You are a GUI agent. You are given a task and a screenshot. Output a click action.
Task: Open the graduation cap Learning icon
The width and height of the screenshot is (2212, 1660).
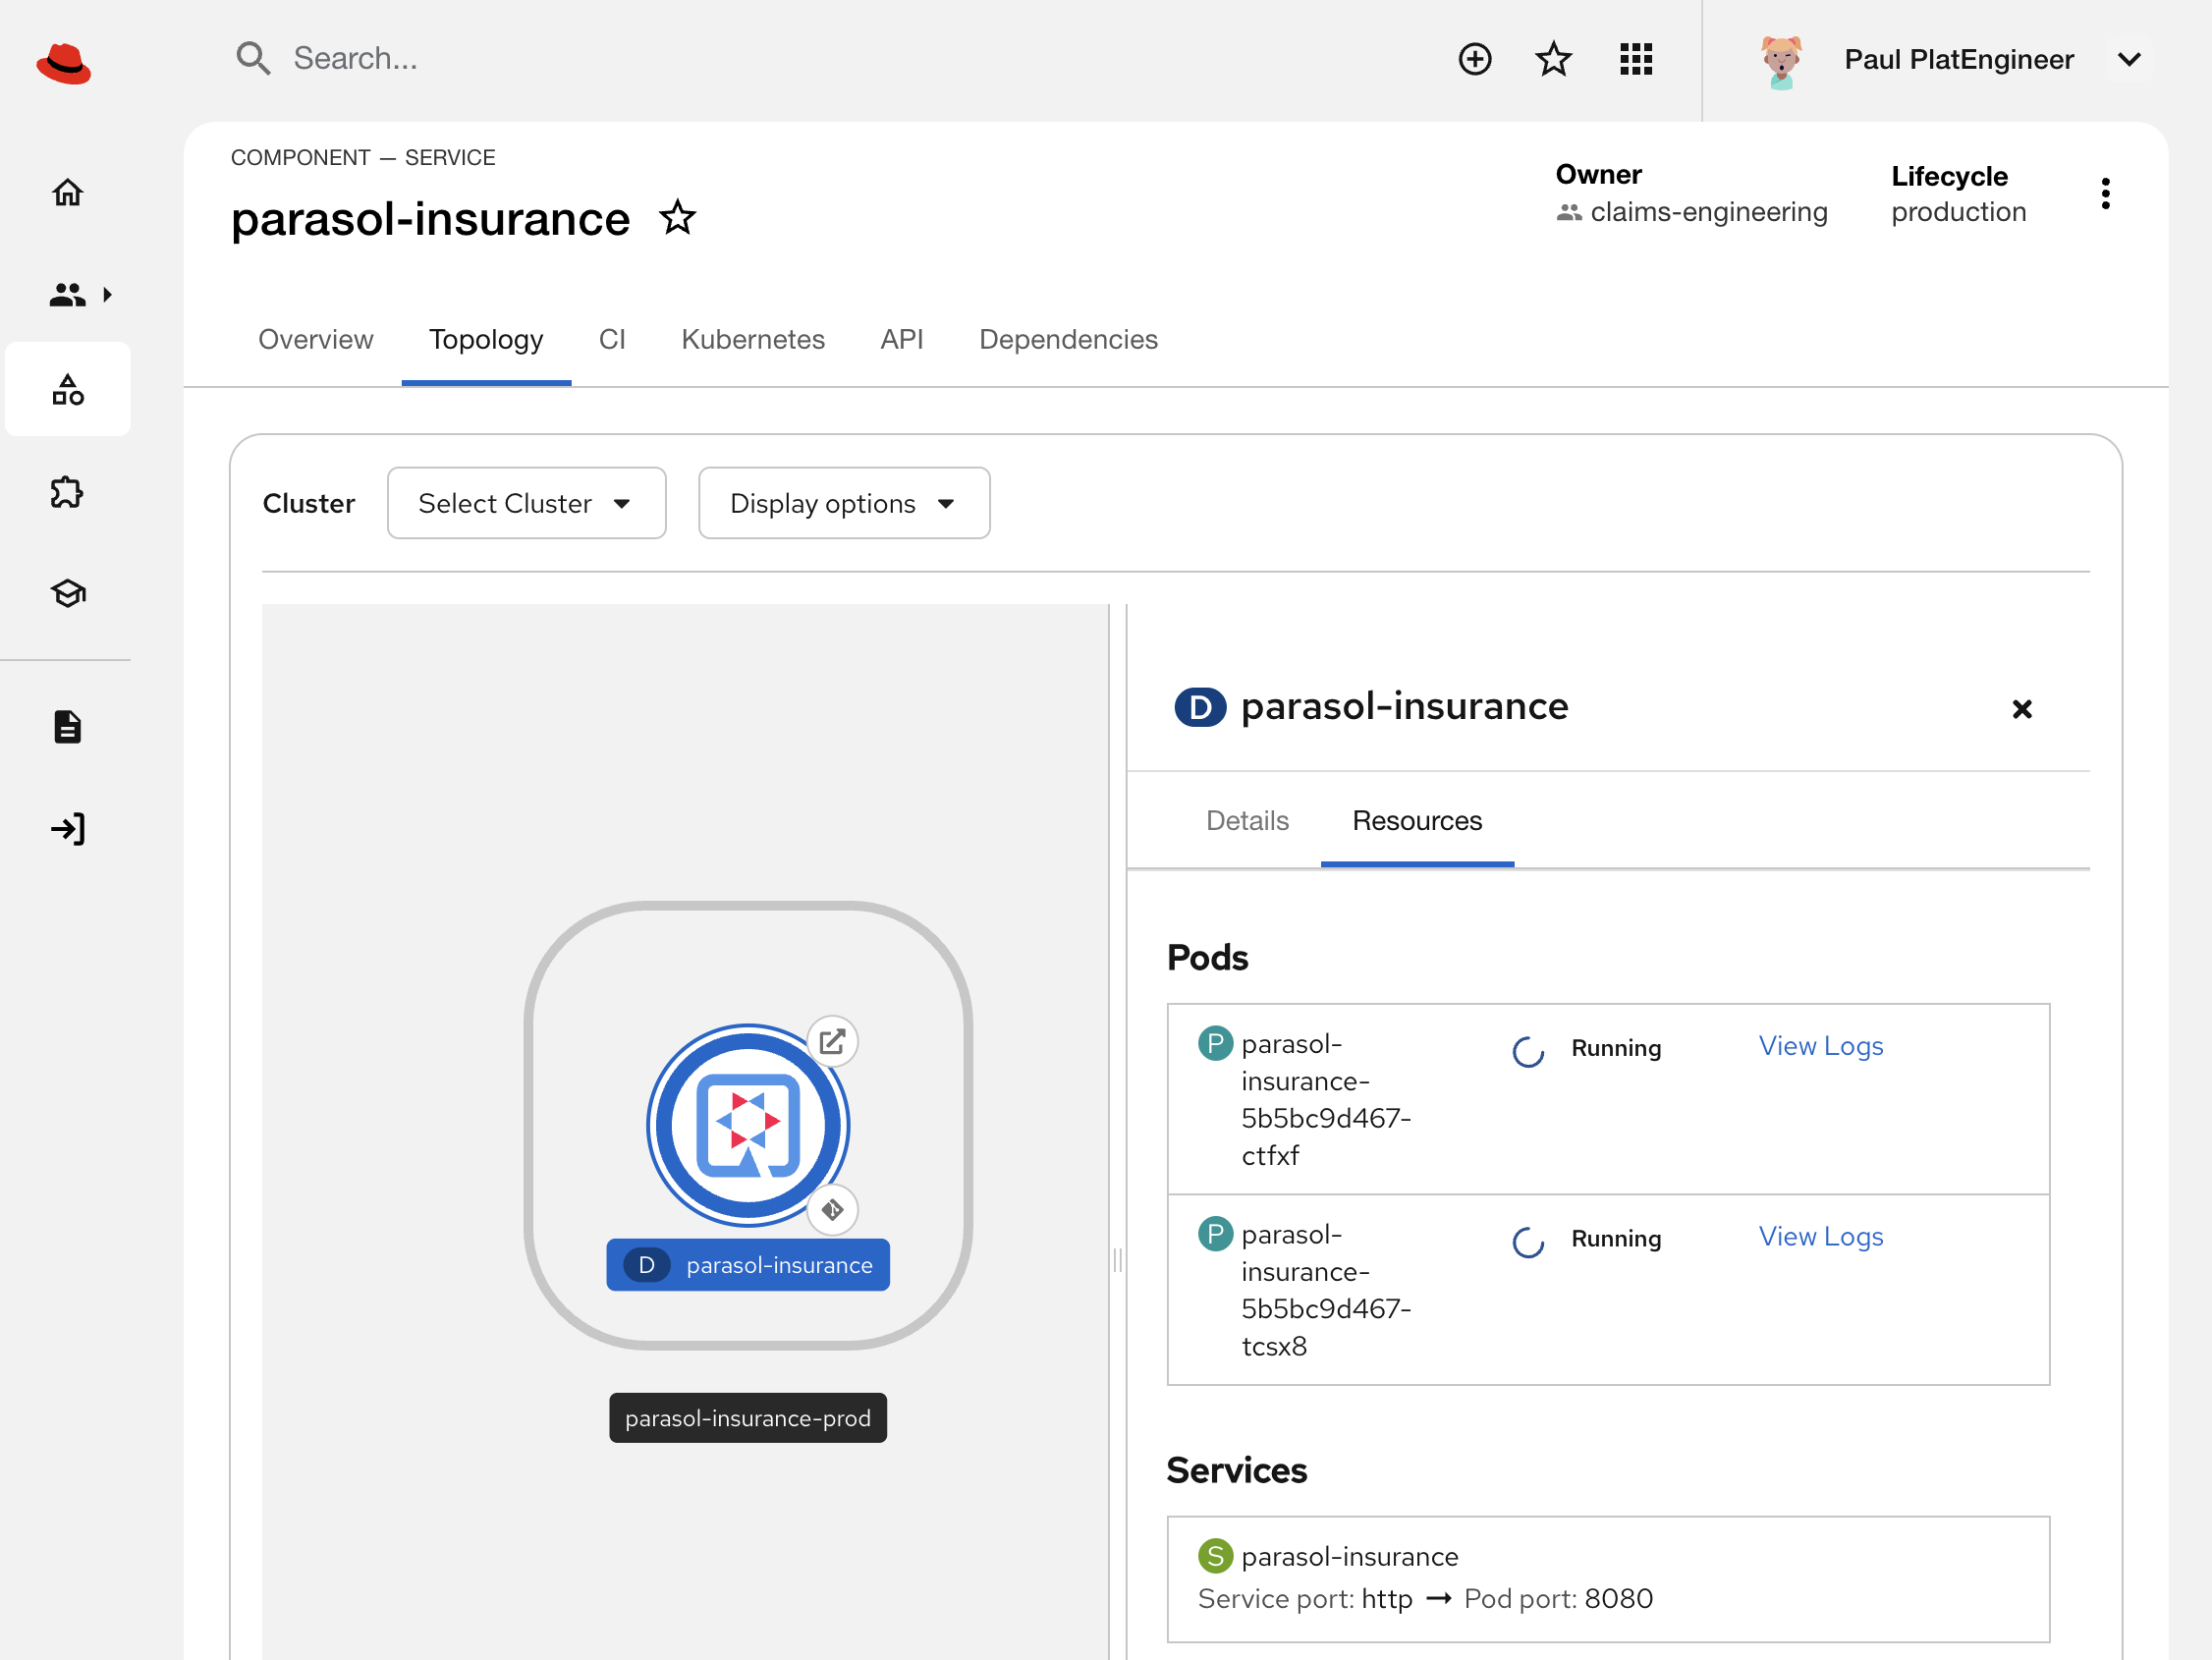tap(68, 593)
